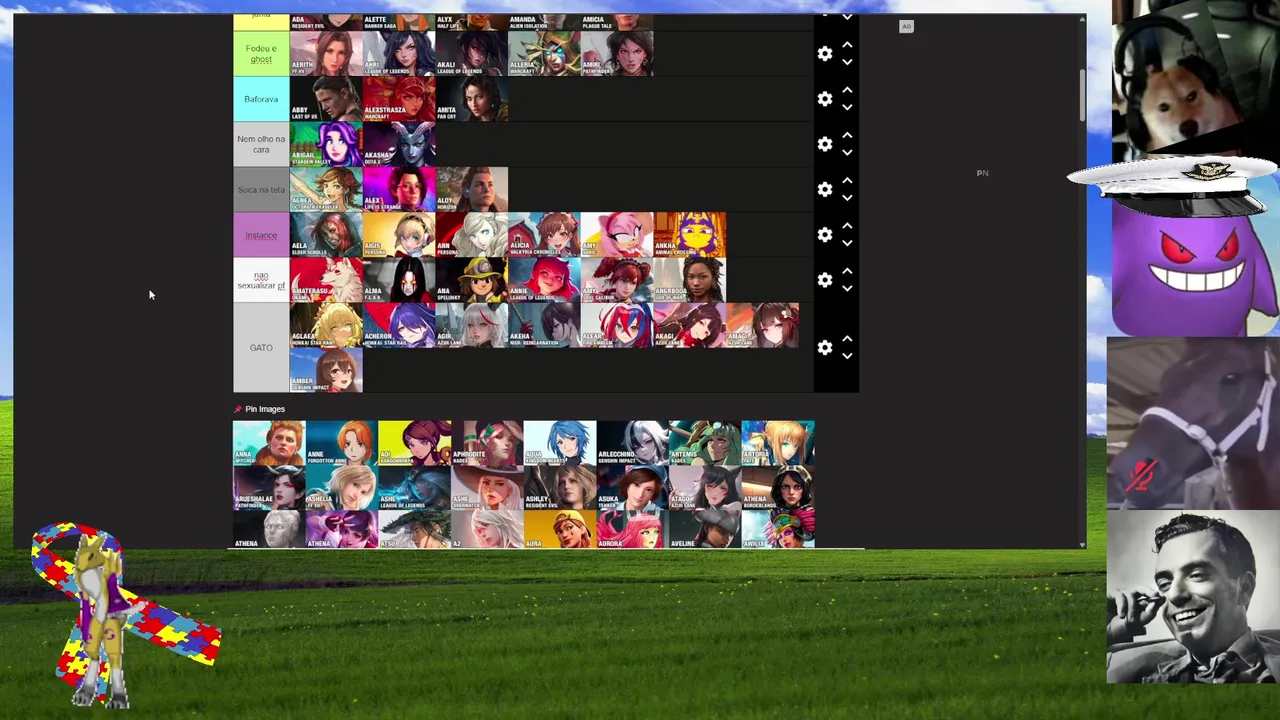The image size is (1280, 720).
Task: Move Soca na teta tier up
Action: [847, 180]
